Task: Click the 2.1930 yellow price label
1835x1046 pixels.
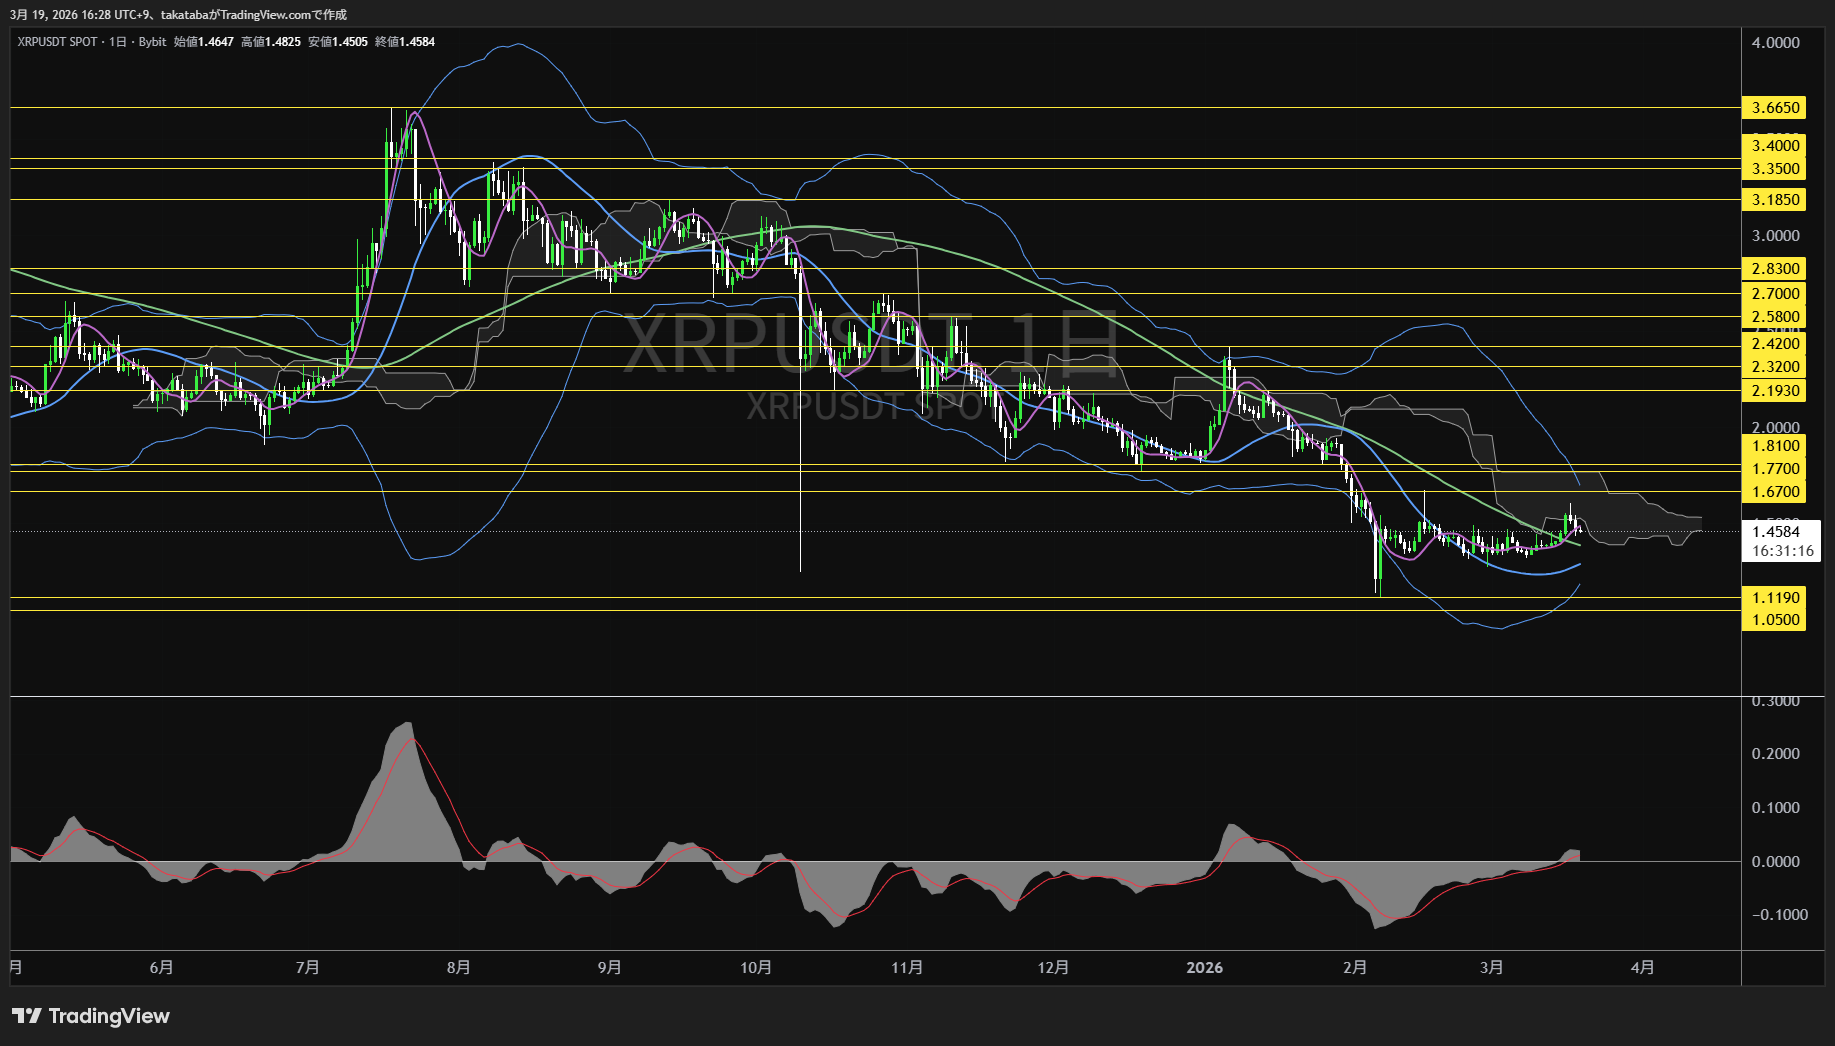Action: 1775,391
